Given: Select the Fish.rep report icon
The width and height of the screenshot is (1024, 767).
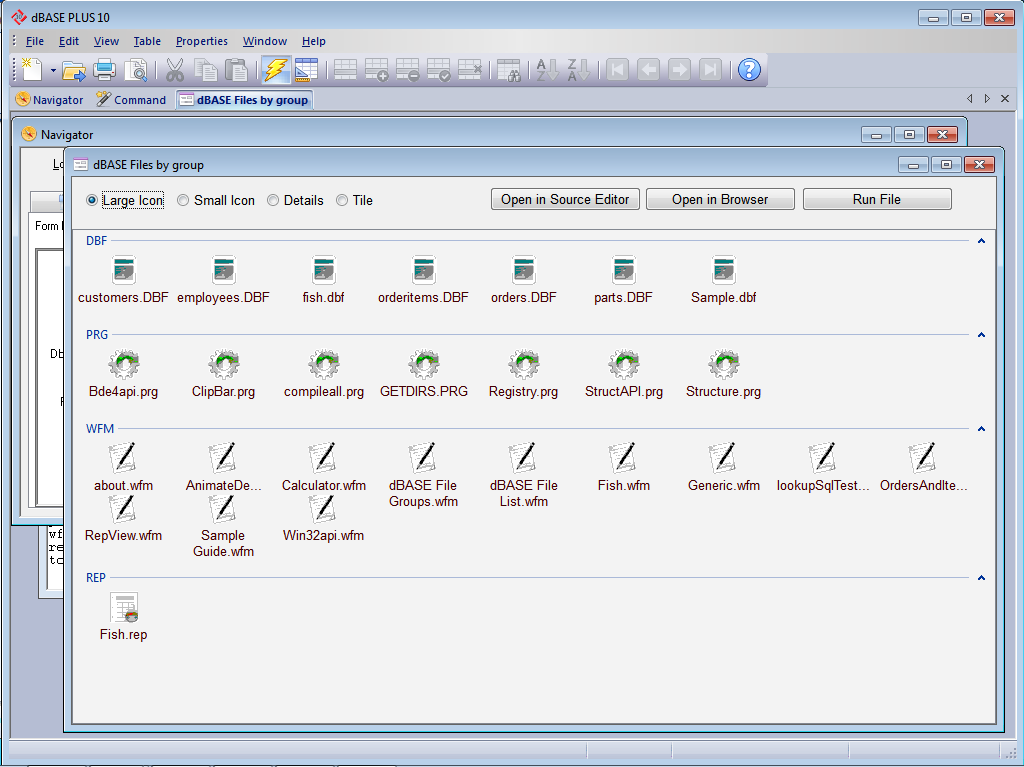Looking at the screenshot, I should coord(123,608).
